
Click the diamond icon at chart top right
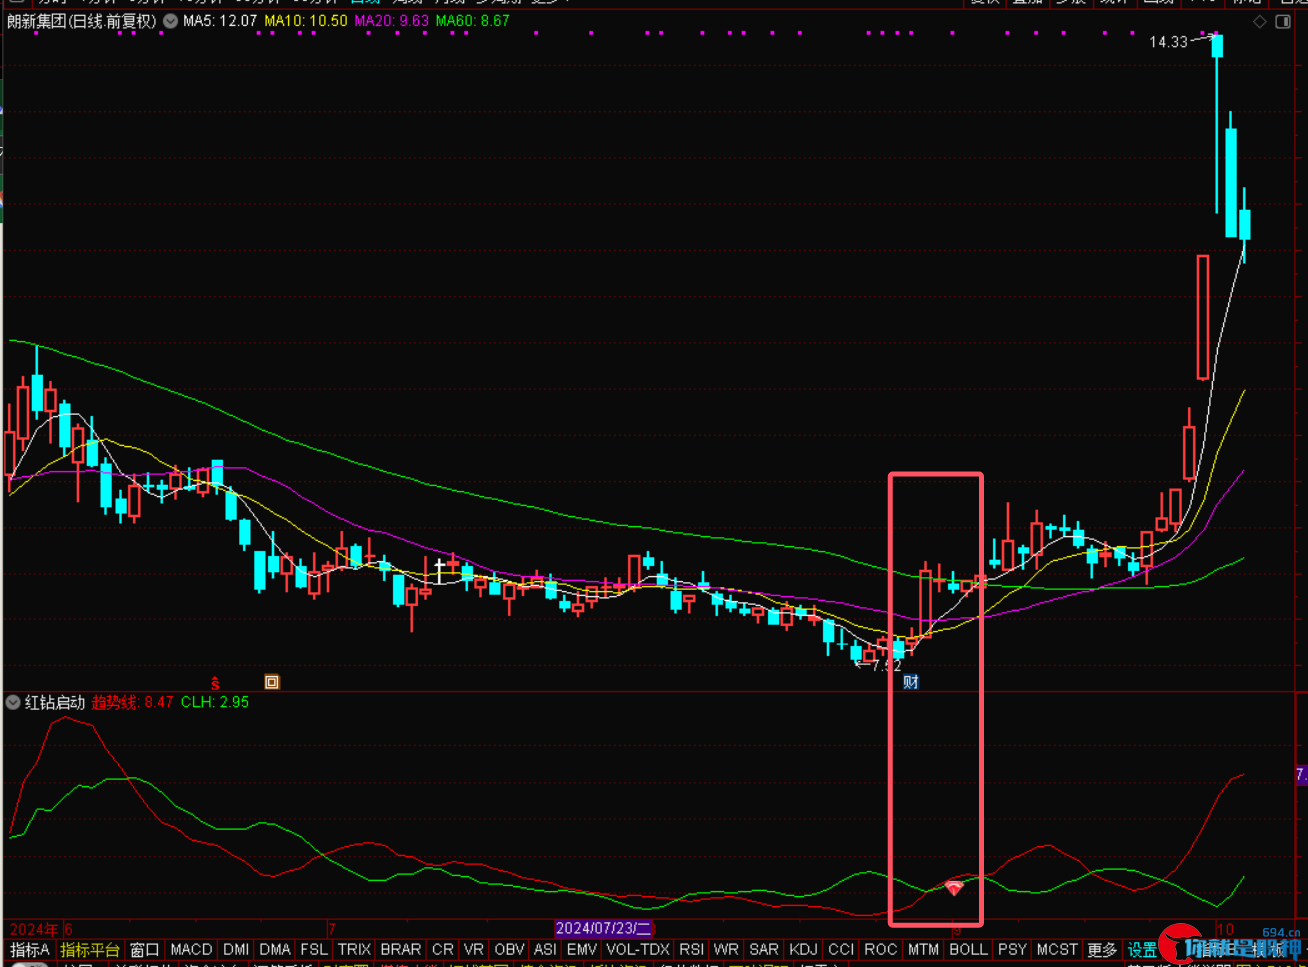click(1260, 21)
